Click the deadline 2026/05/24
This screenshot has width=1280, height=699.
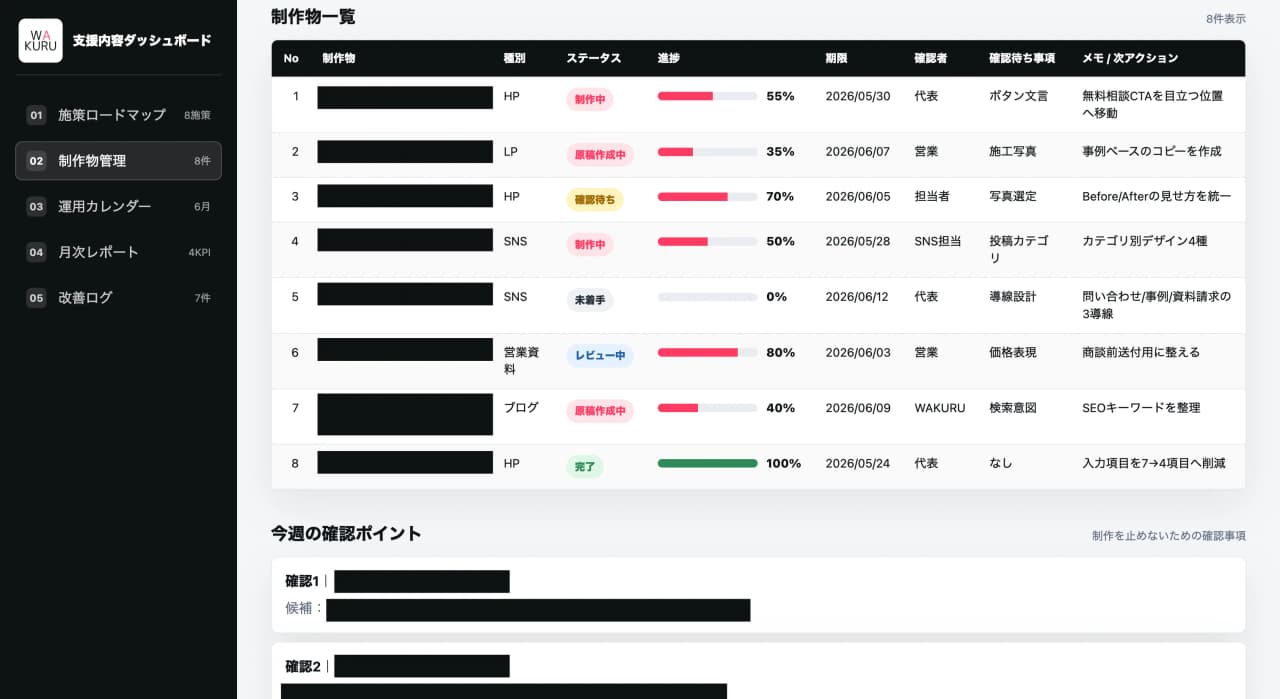point(858,463)
